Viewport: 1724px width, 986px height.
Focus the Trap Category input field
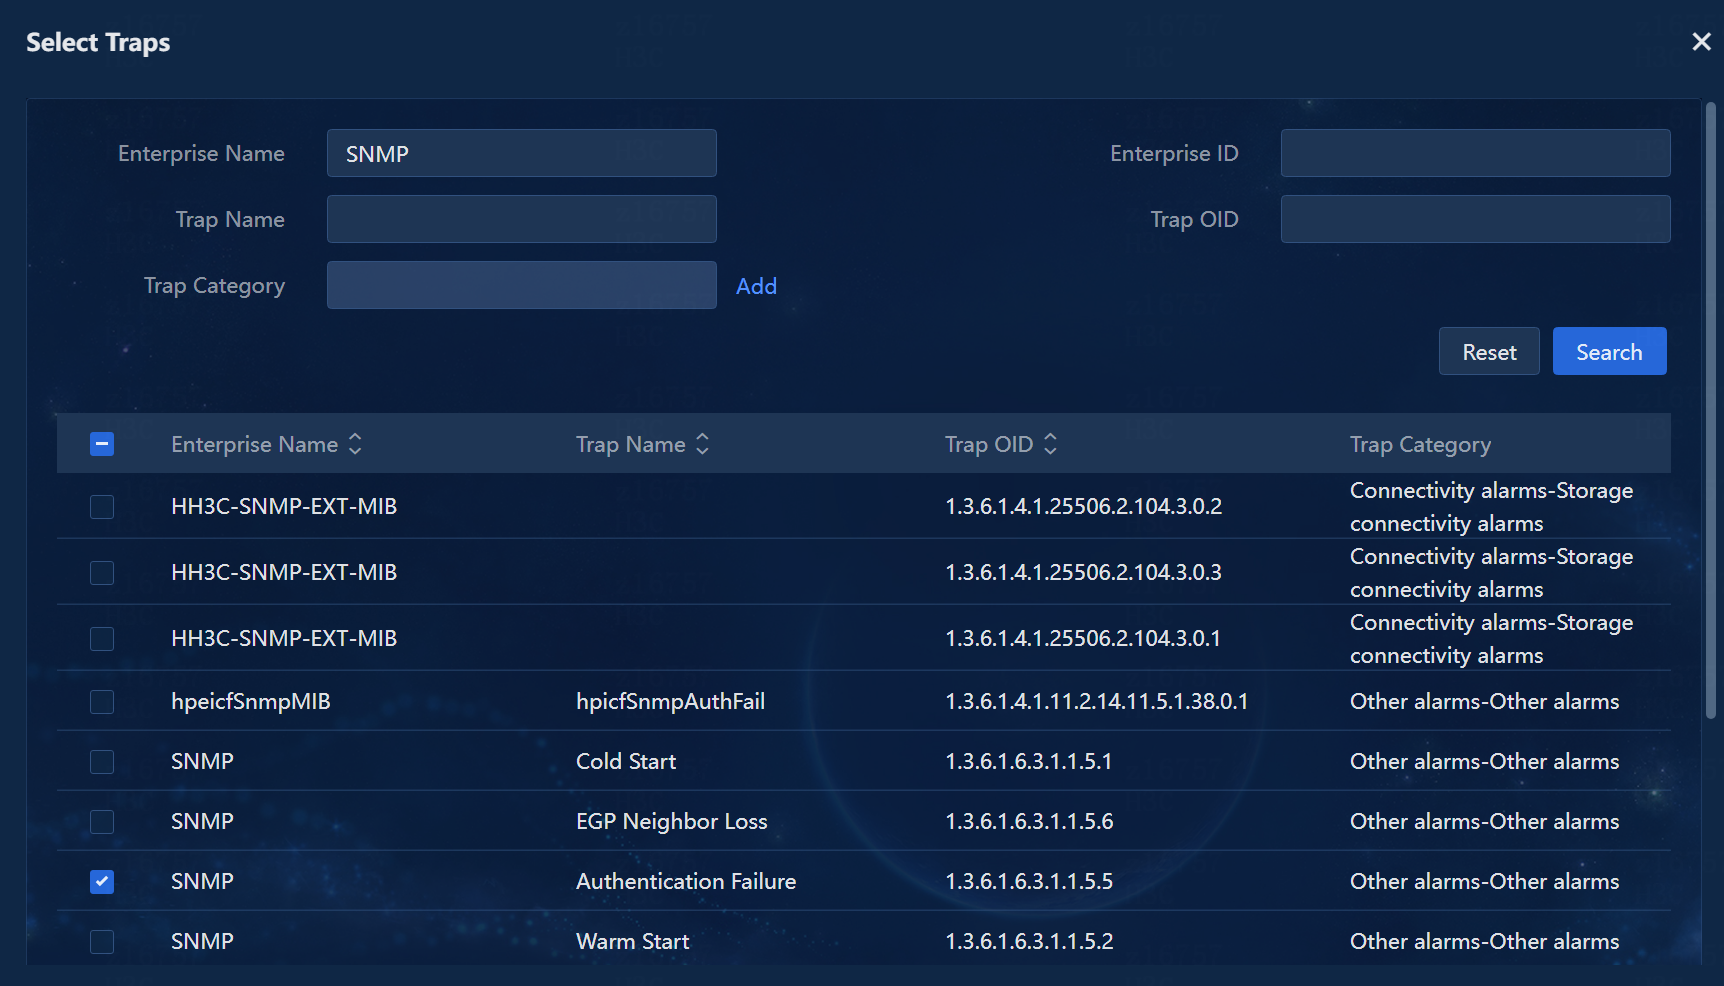(522, 285)
